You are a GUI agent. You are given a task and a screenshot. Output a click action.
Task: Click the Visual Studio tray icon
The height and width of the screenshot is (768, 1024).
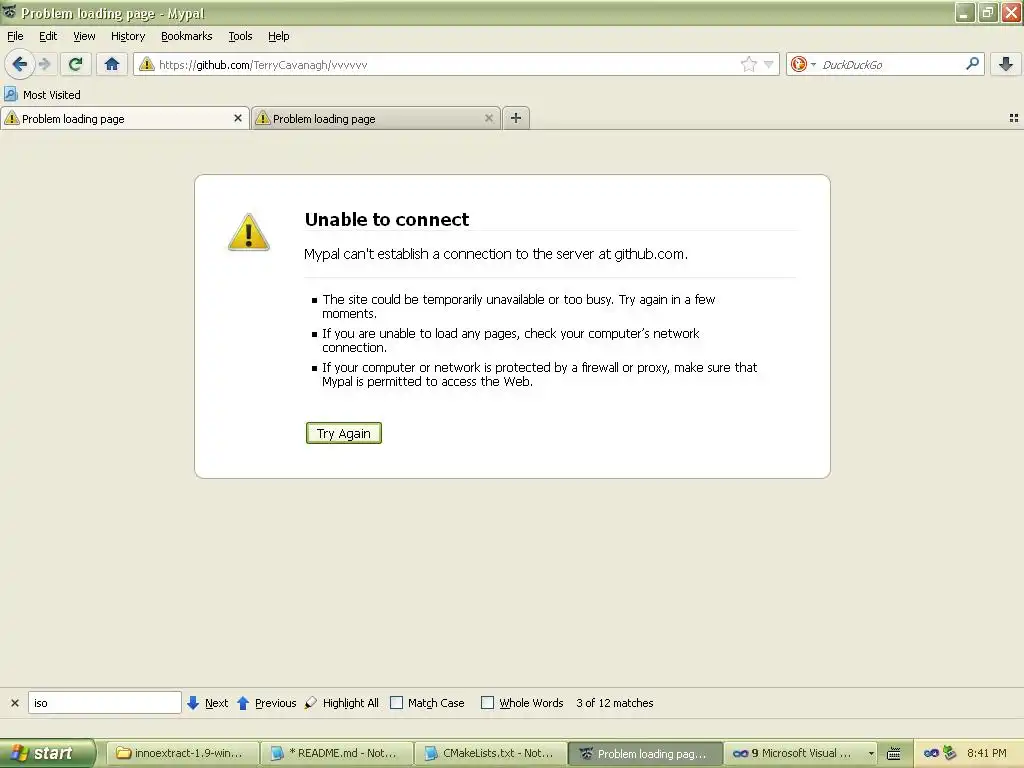coord(931,753)
